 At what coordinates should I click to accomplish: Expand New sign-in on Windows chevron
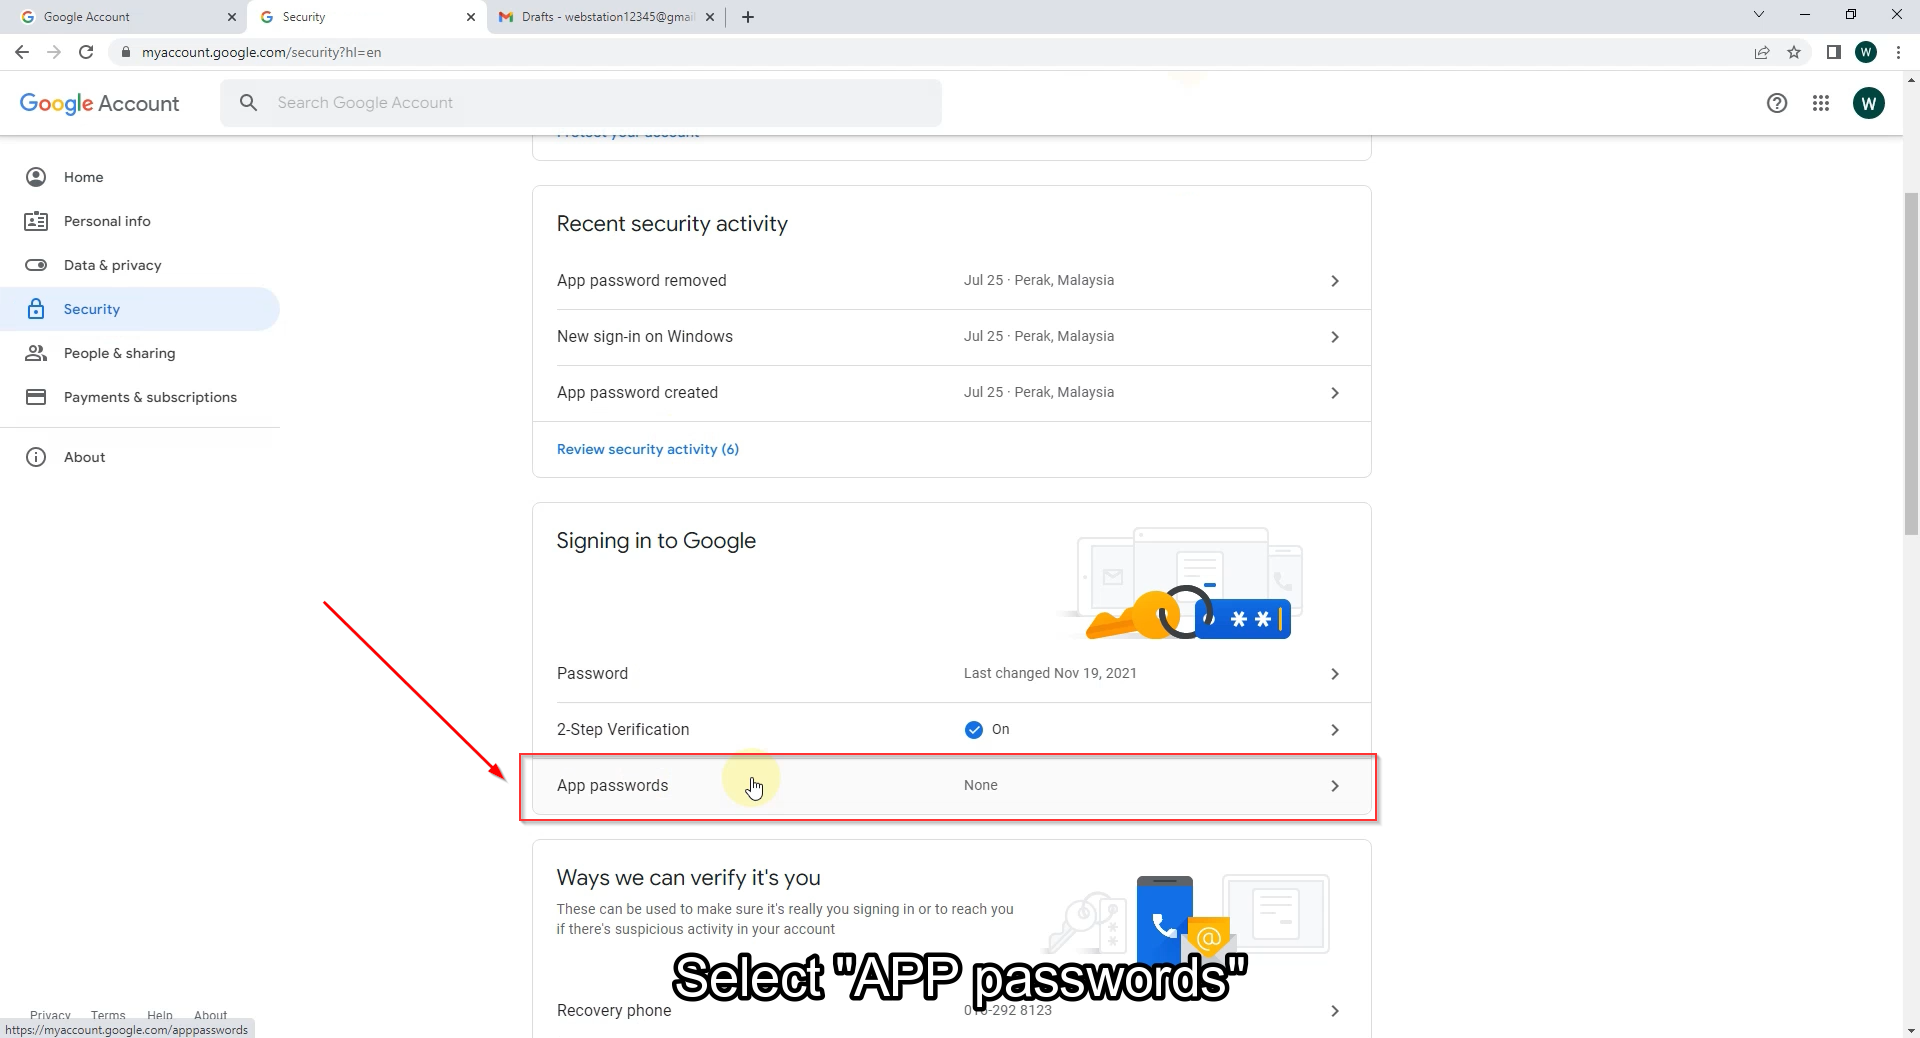click(1335, 337)
